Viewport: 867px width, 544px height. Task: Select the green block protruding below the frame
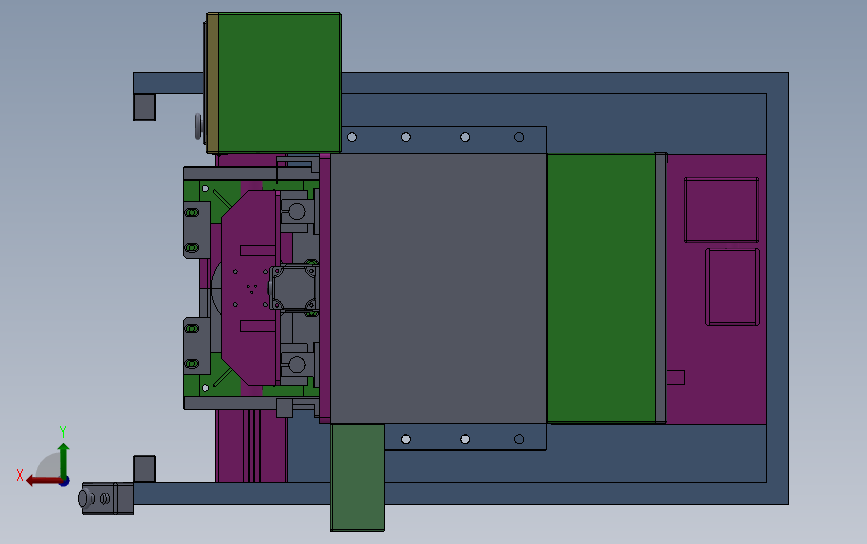coord(357,478)
